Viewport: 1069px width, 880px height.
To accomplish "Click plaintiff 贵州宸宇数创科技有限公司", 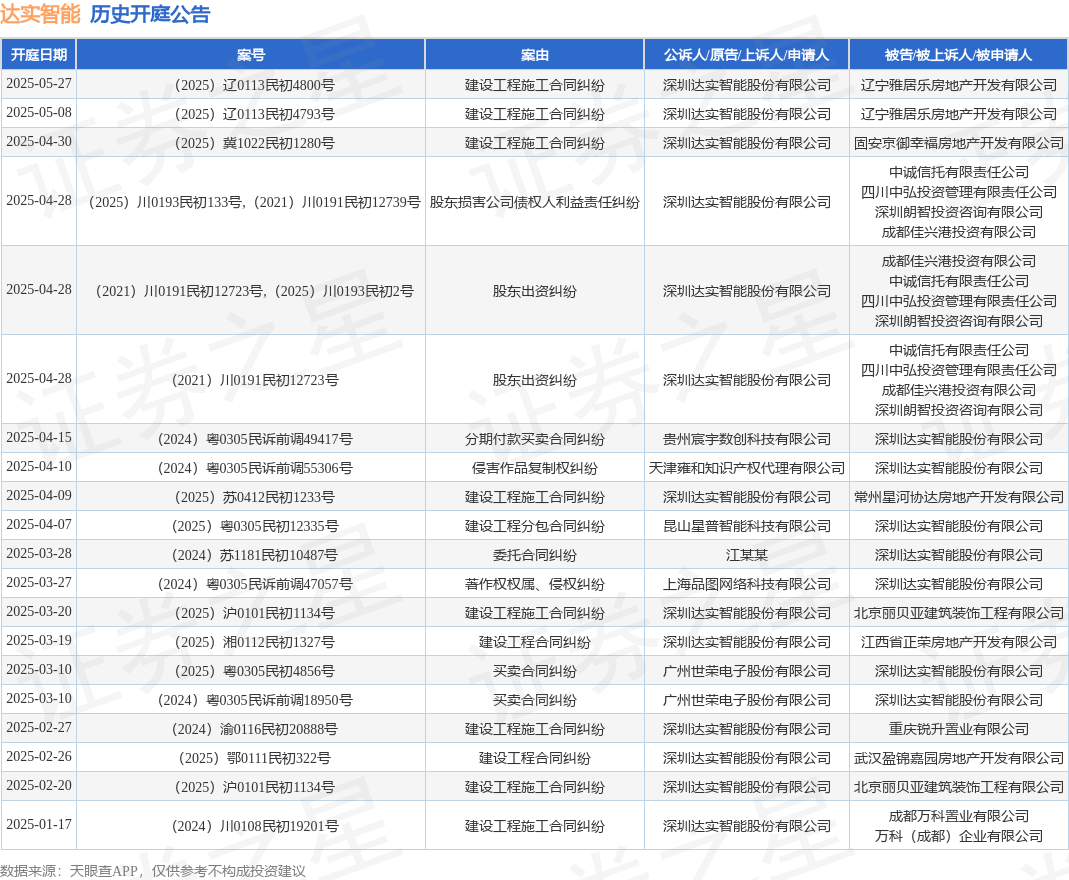I will [x=747, y=440].
